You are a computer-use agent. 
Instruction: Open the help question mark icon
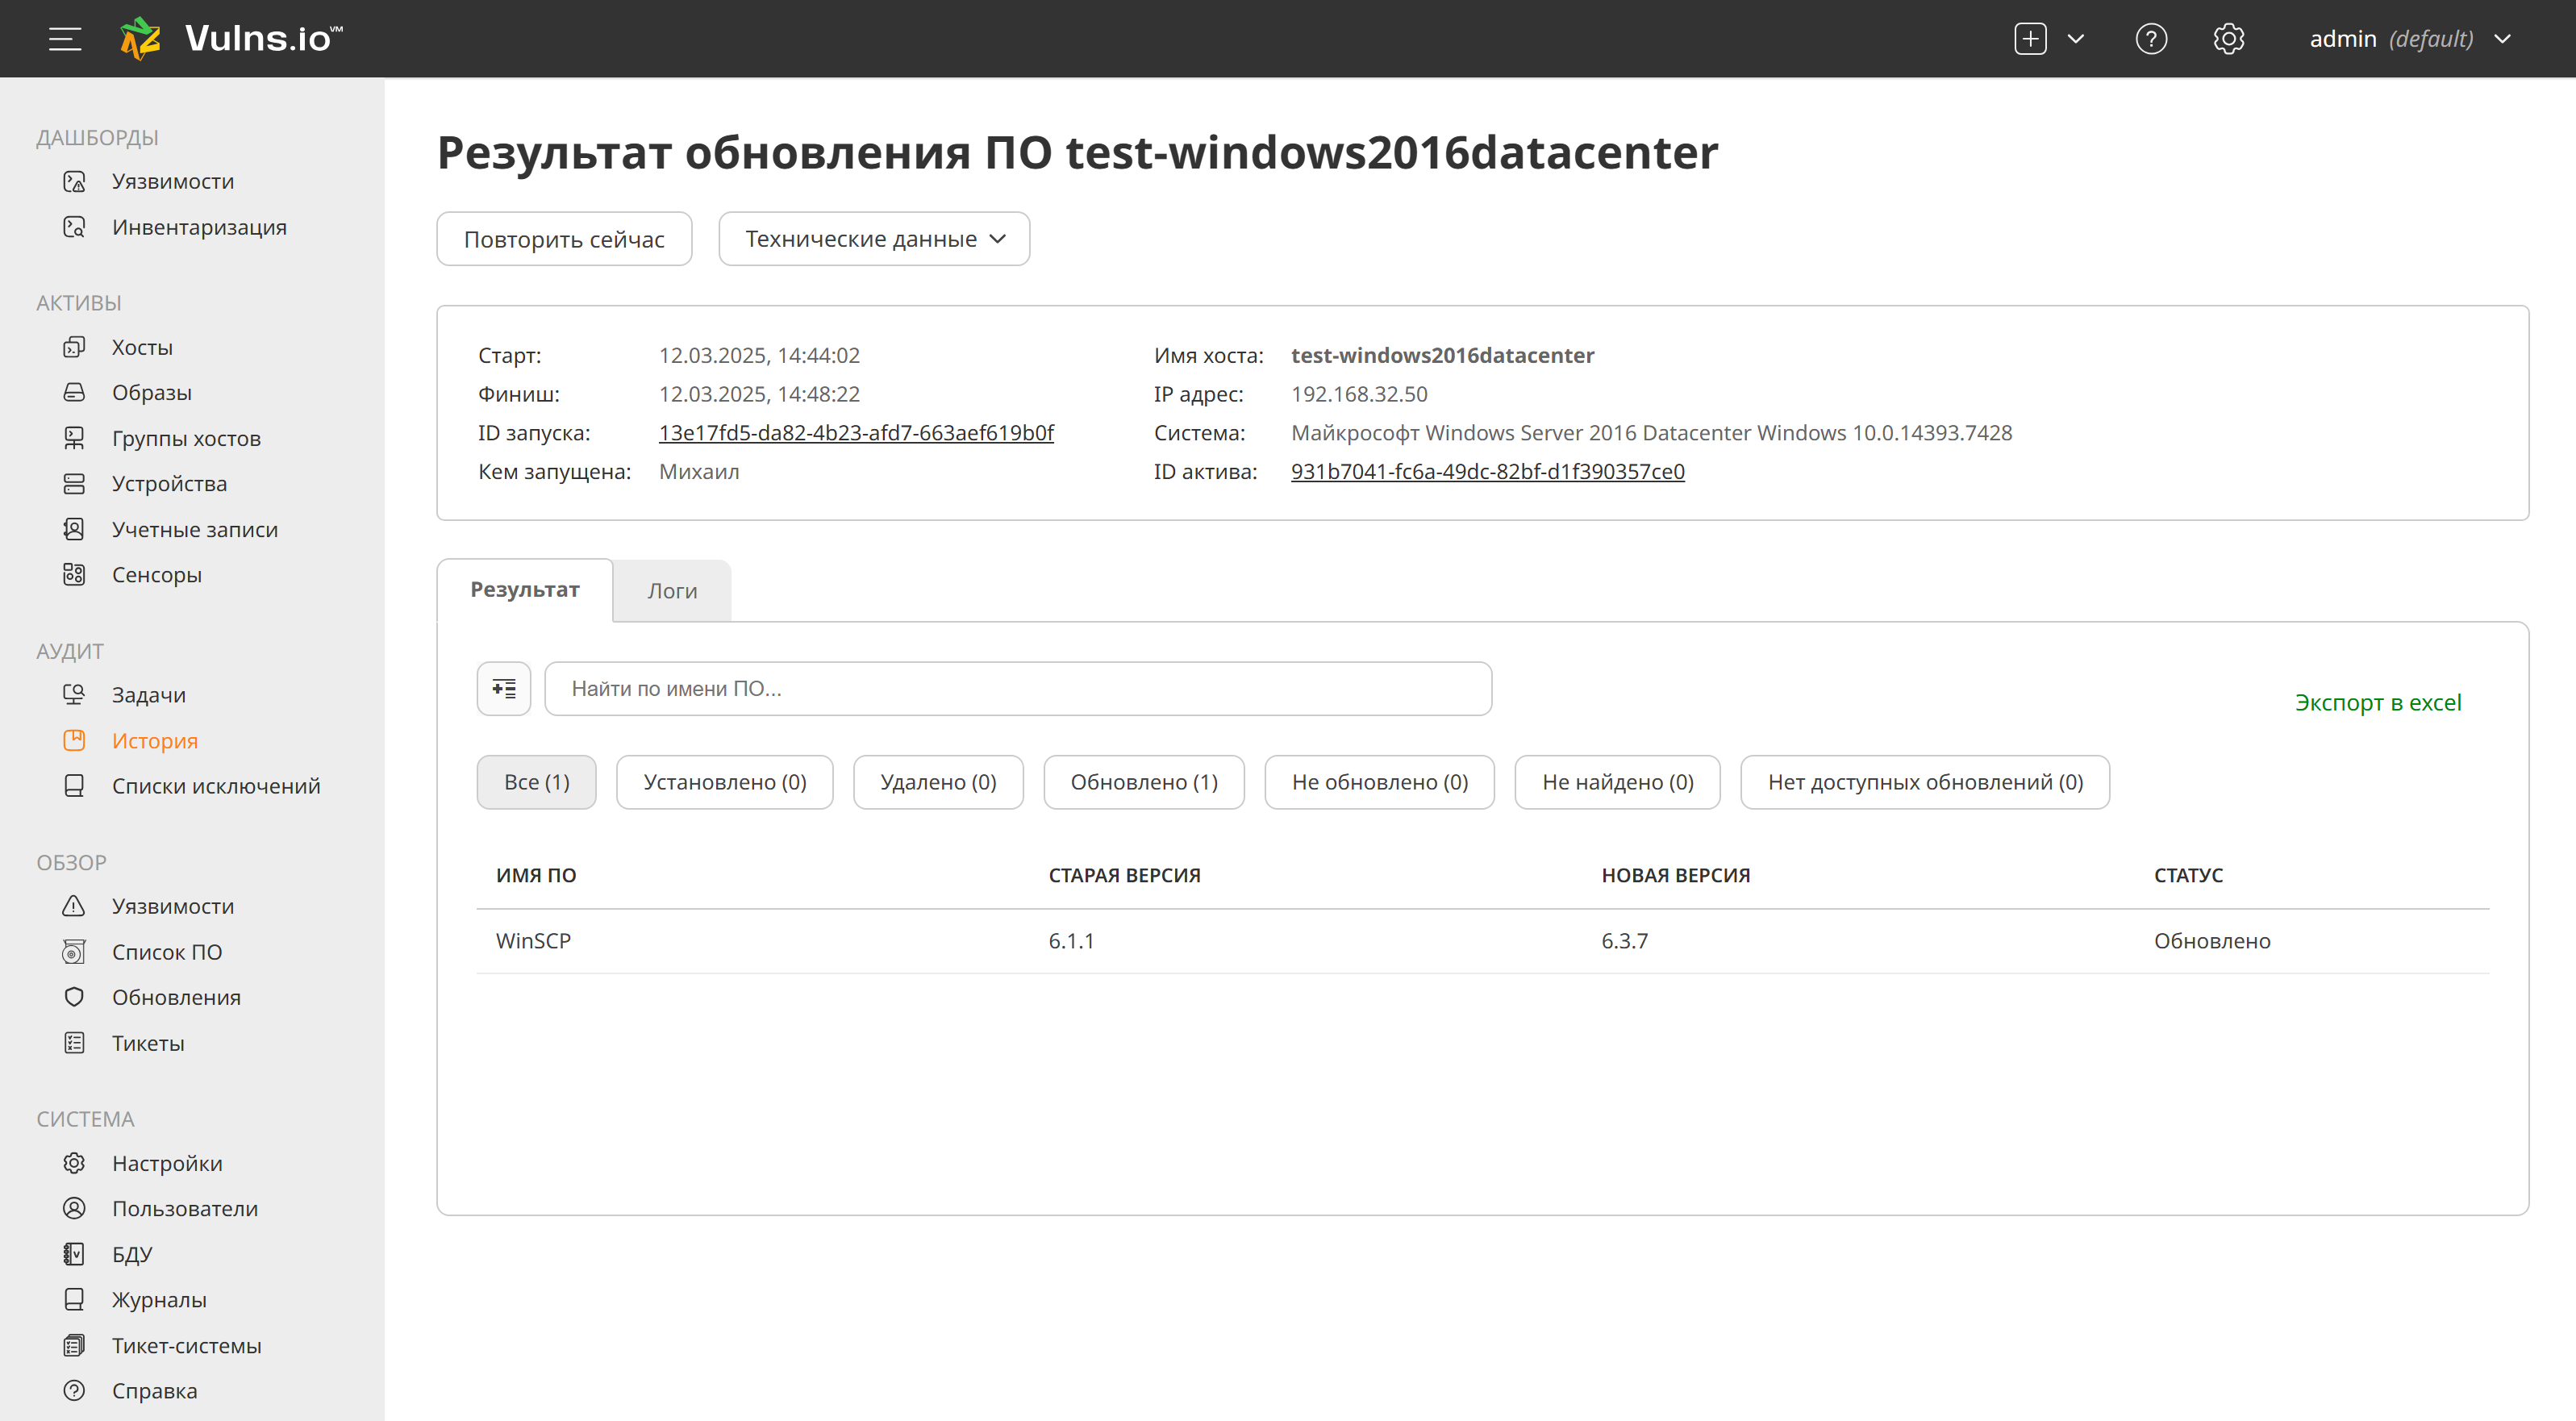point(2151,39)
